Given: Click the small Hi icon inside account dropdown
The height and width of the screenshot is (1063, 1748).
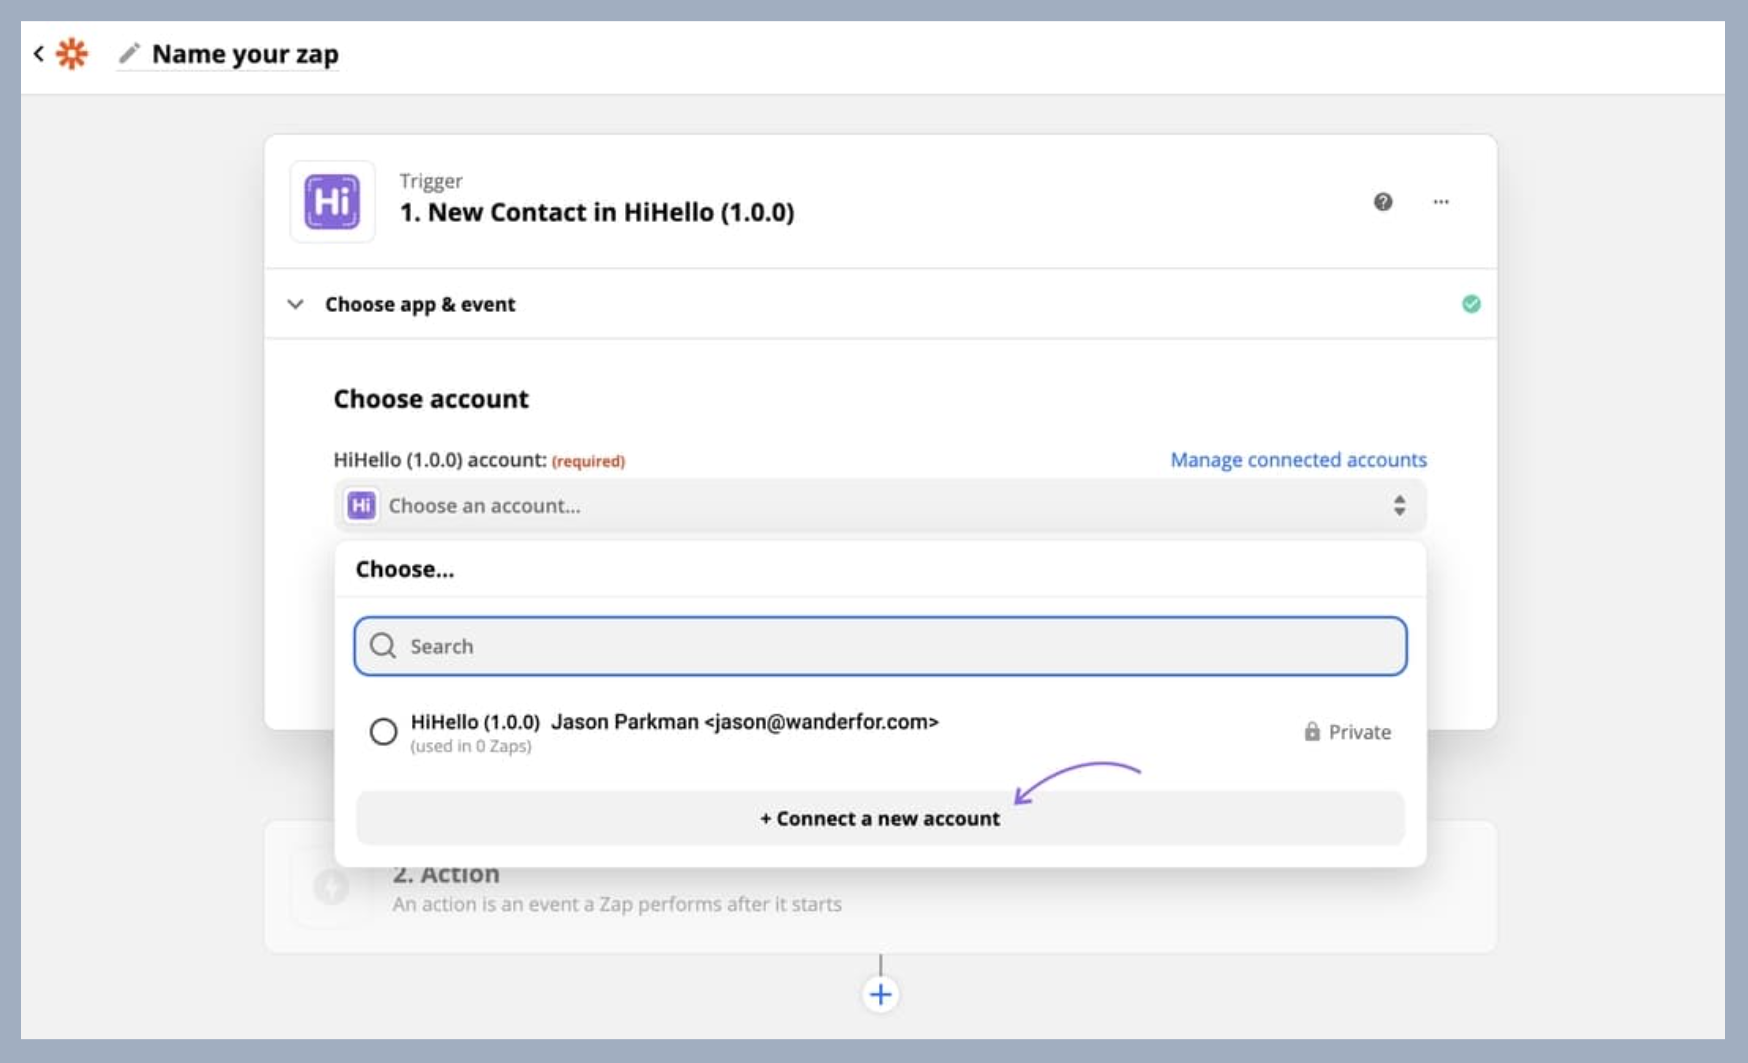Looking at the screenshot, I should point(361,505).
